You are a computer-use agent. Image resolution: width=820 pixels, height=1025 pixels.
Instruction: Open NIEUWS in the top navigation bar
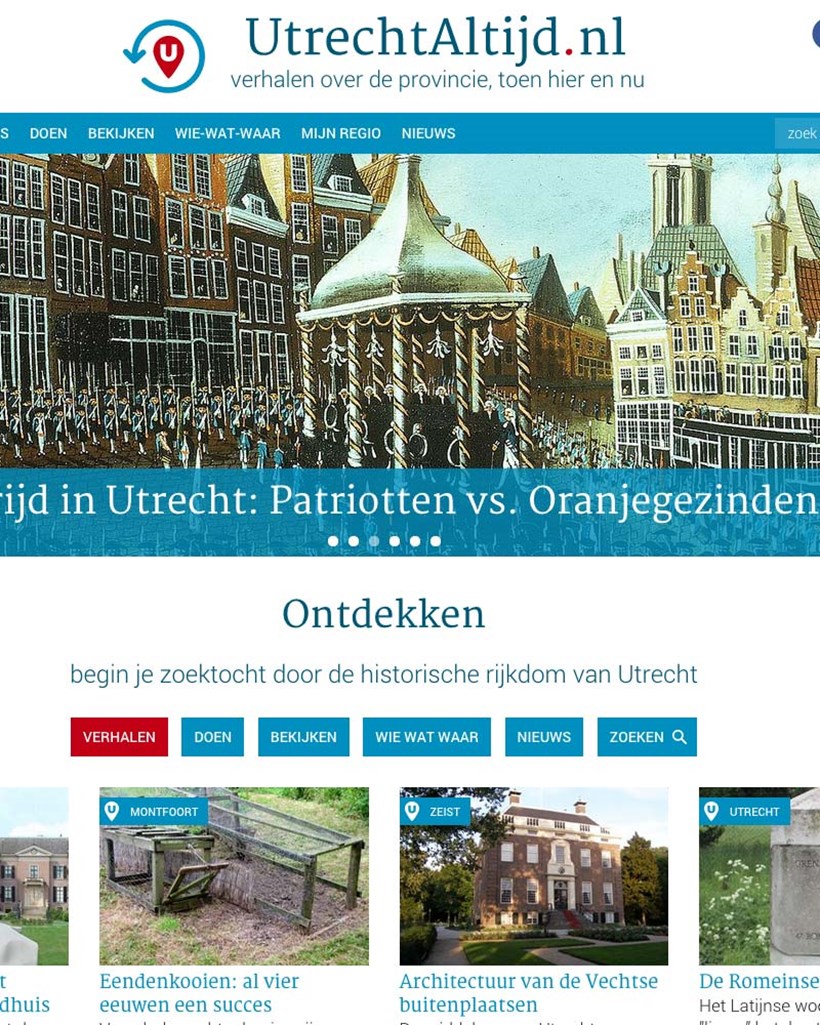(x=428, y=133)
